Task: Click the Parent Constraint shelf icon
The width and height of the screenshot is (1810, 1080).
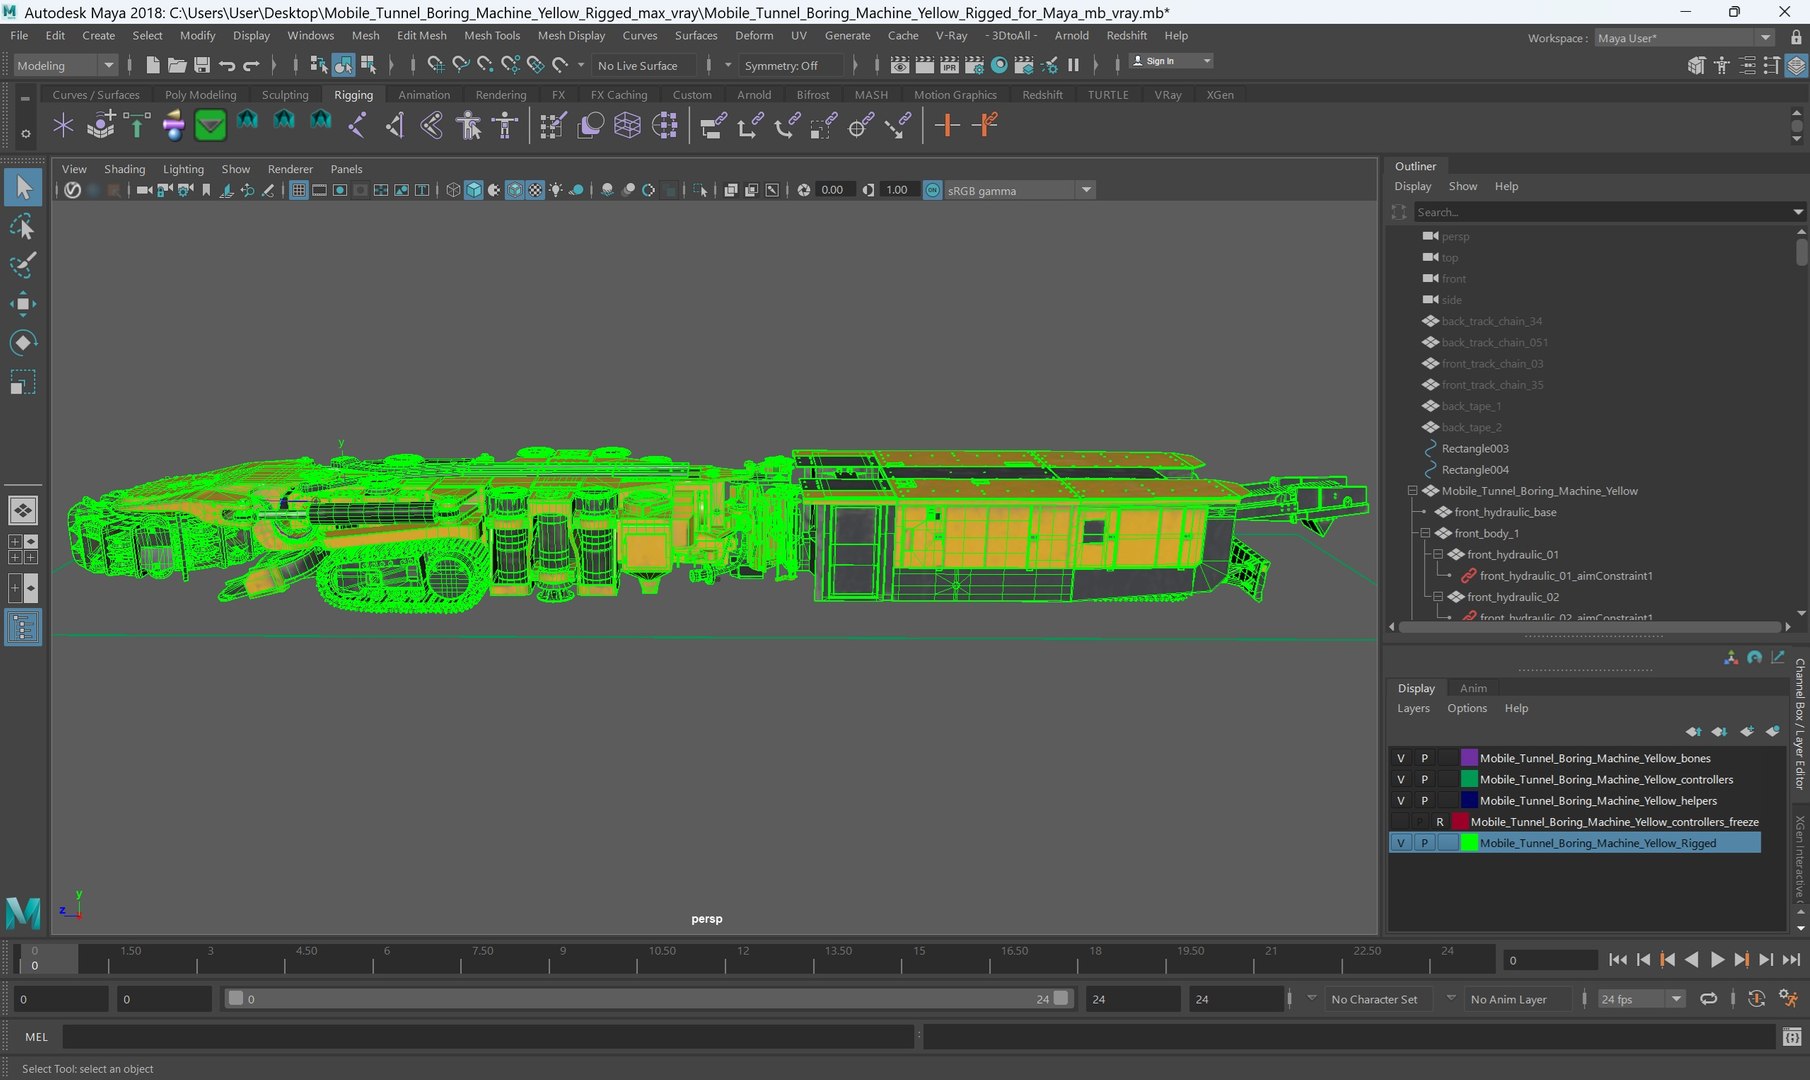Action: pyautogui.click(x=713, y=125)
